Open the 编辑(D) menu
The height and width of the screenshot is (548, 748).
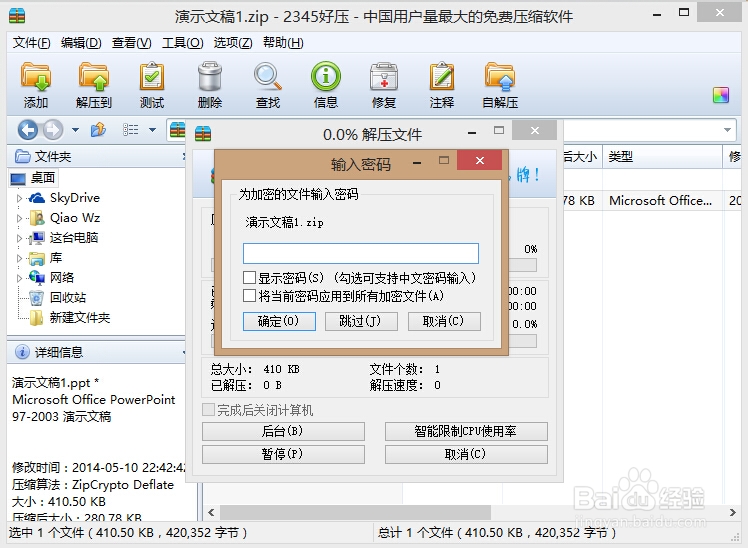pos(81,43)
